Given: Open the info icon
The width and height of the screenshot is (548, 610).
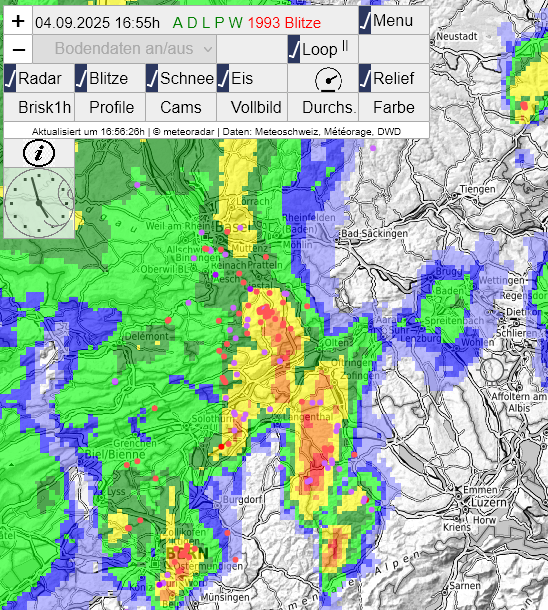Looking at the screenshot, I should click(39, 153).
